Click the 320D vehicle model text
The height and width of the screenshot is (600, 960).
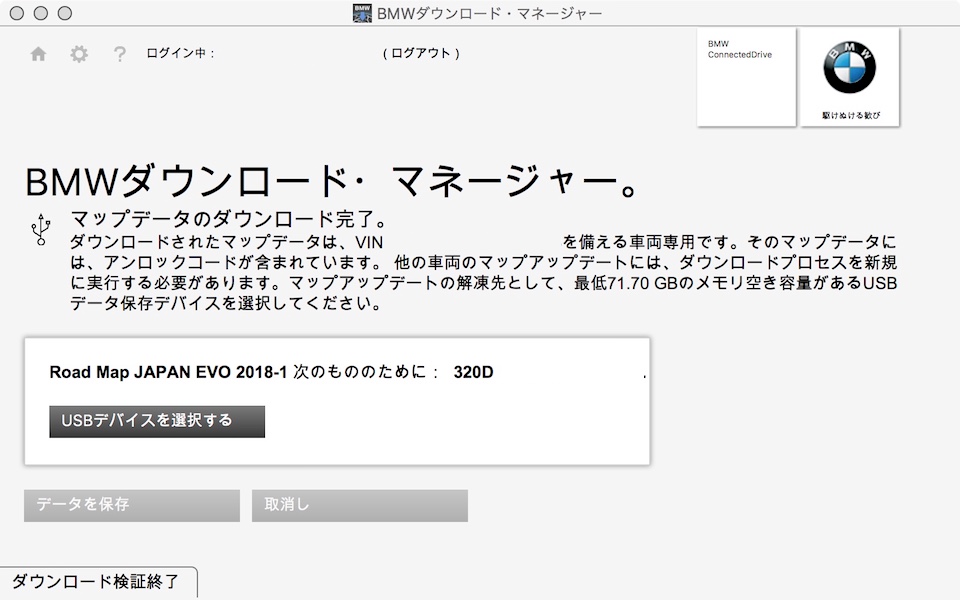pos(473,372)
